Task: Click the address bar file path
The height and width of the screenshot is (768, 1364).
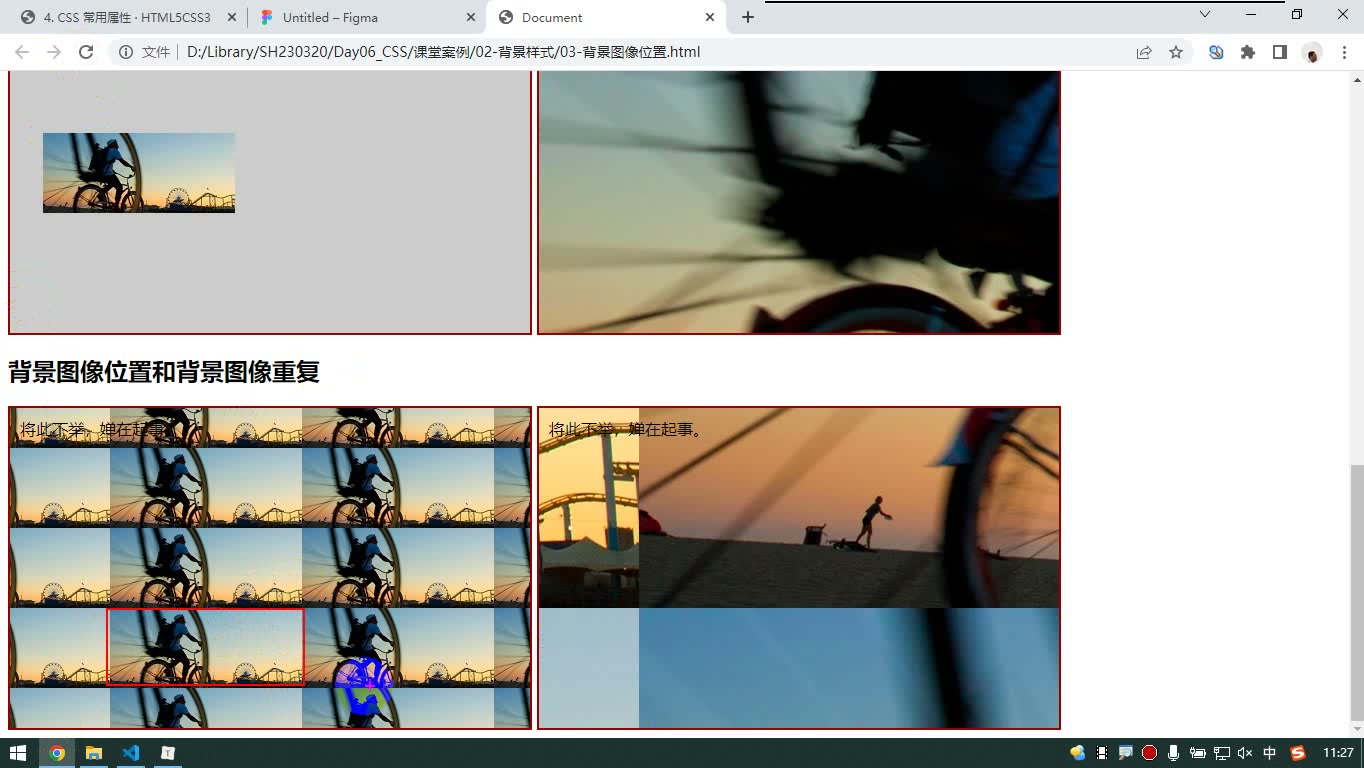Action: tap(443, 52)
